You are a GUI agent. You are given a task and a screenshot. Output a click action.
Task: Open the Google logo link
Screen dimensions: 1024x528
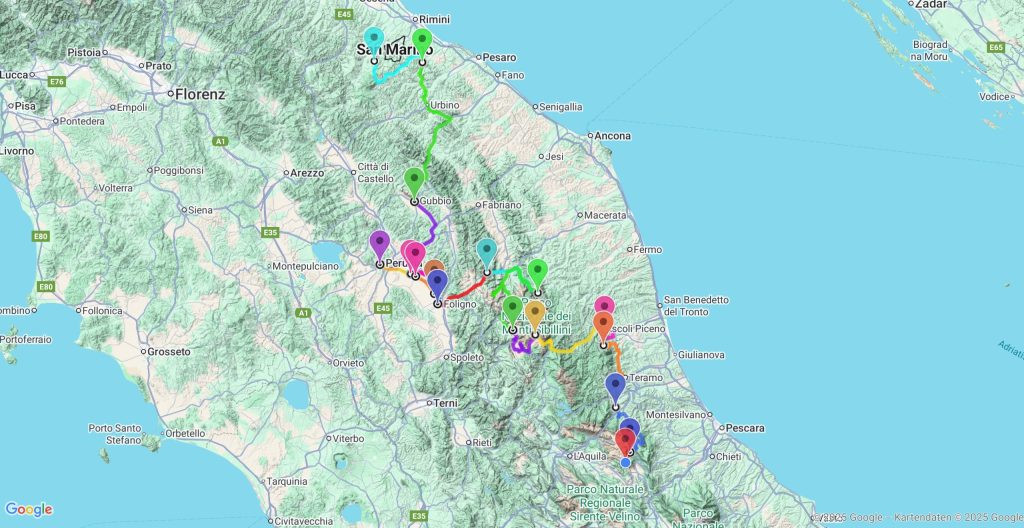click(28, 510)
